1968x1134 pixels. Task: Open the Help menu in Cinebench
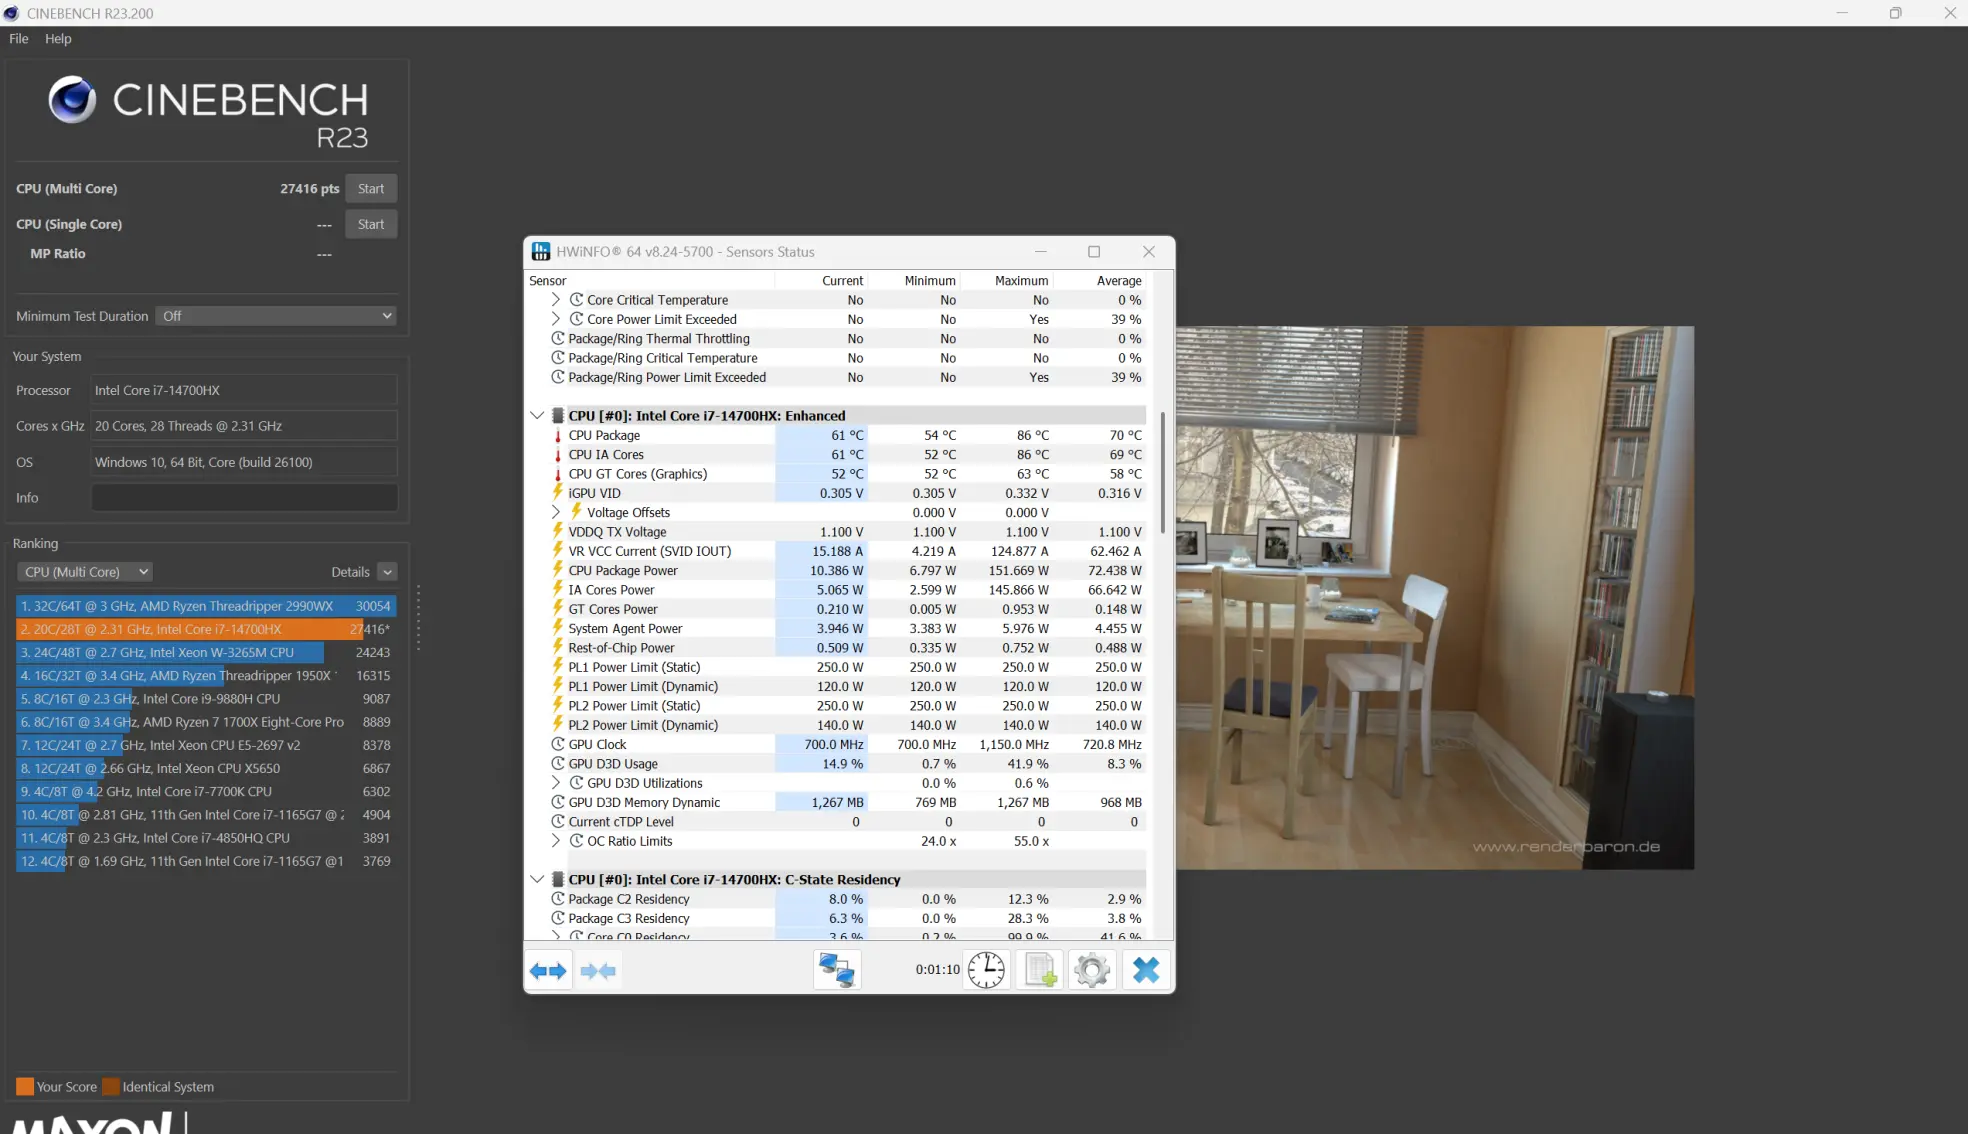[58, 39]
